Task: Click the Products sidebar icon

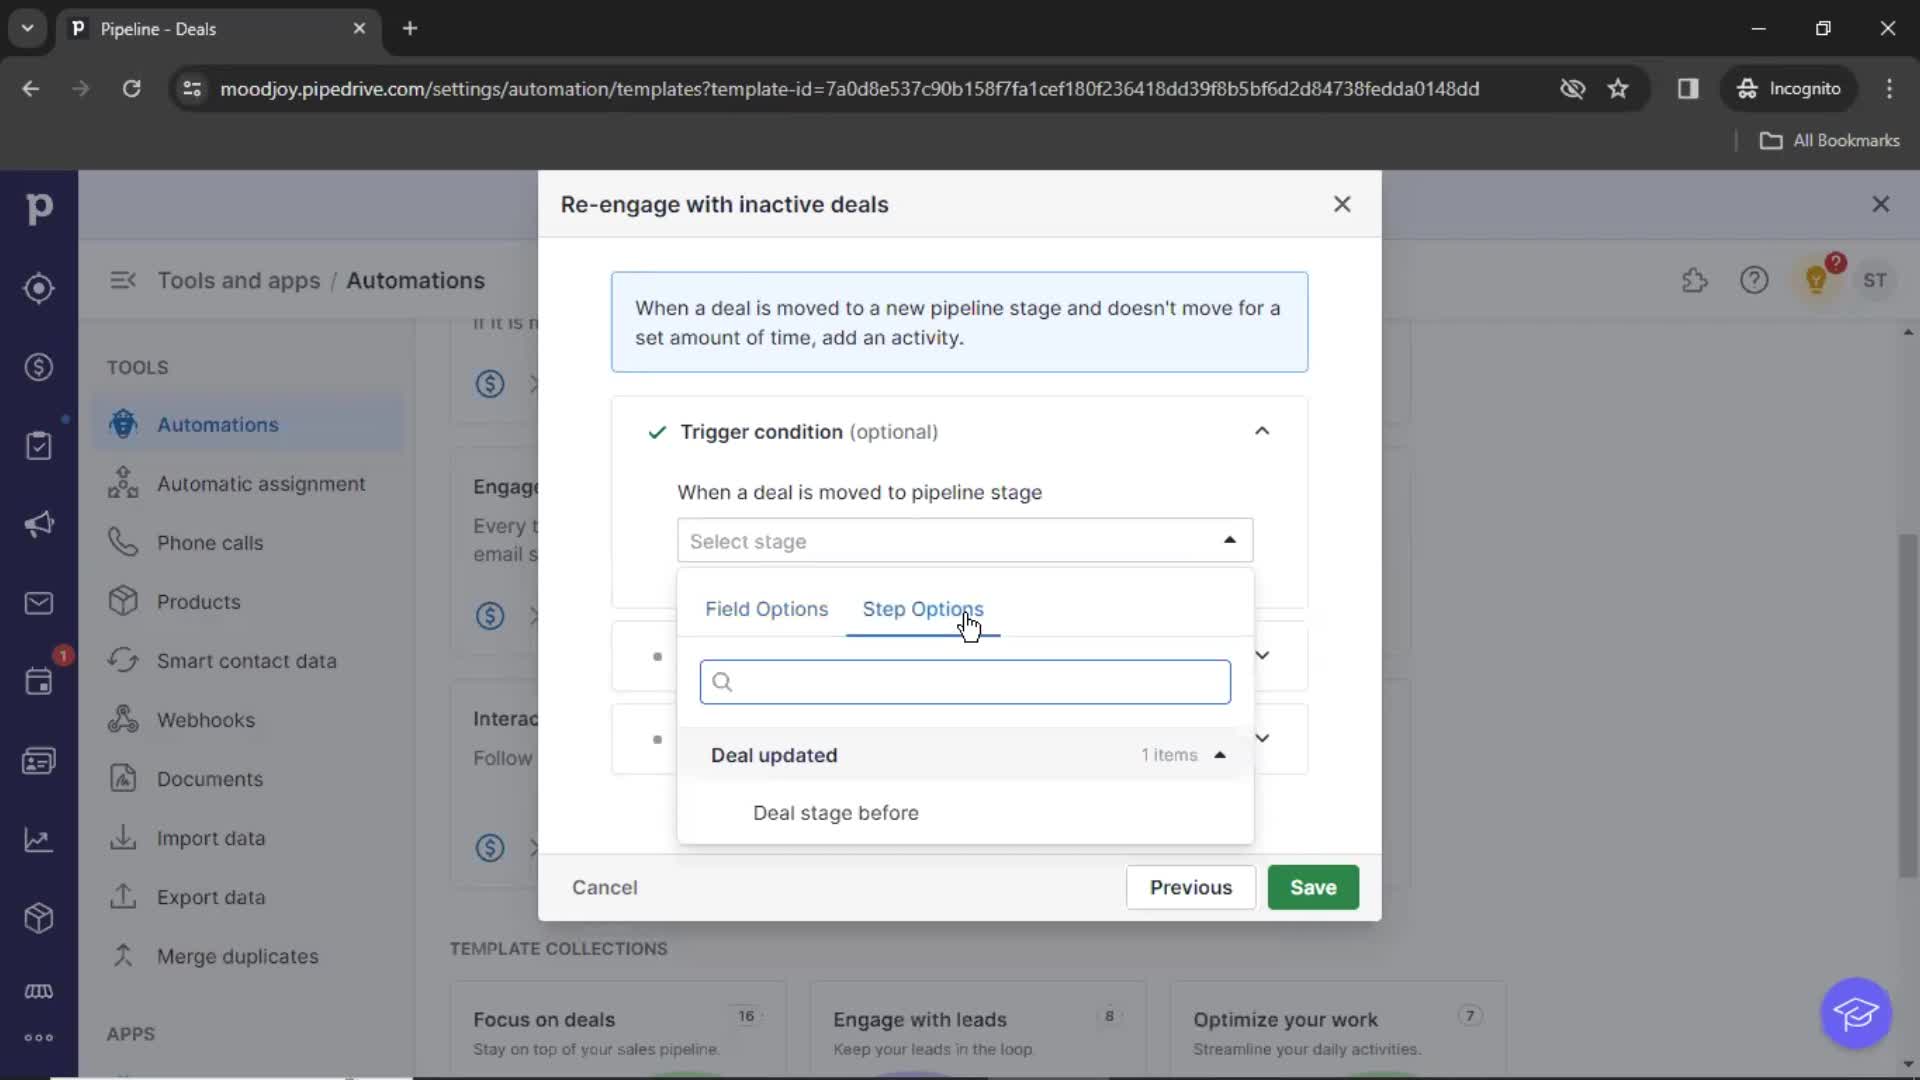Action: 121,601
